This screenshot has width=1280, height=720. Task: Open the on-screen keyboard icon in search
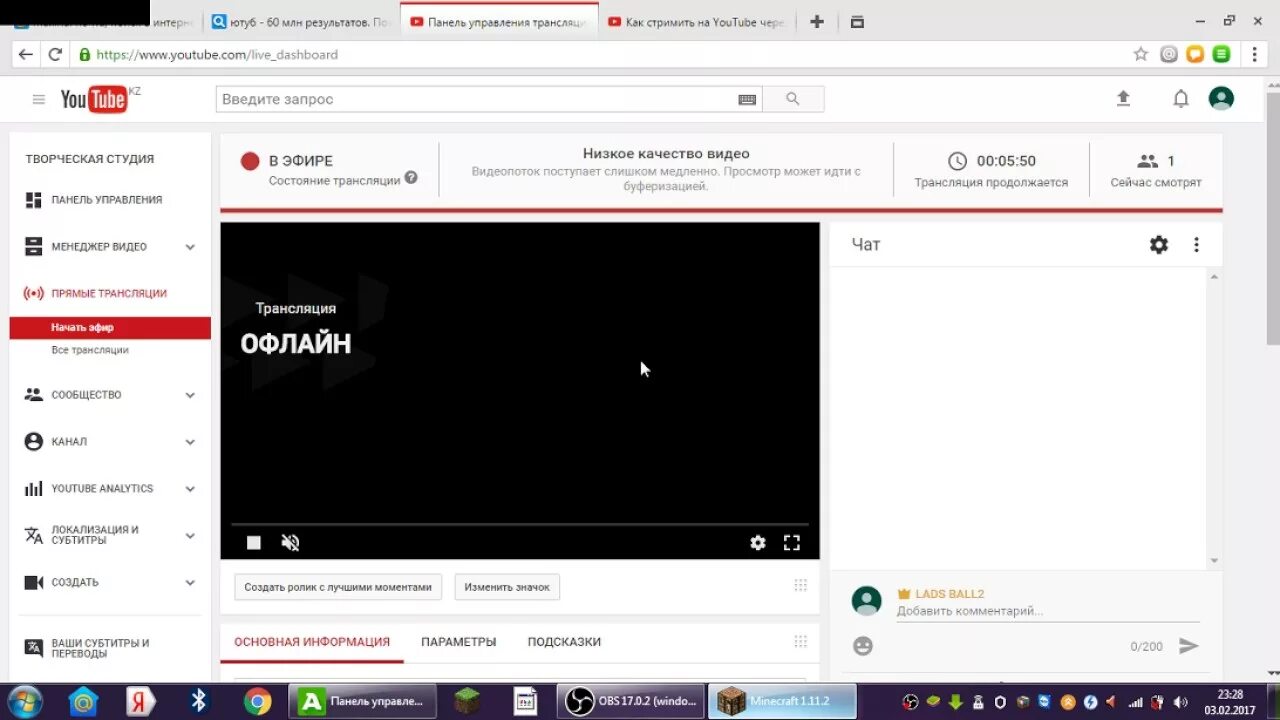(x=747, y=99)
